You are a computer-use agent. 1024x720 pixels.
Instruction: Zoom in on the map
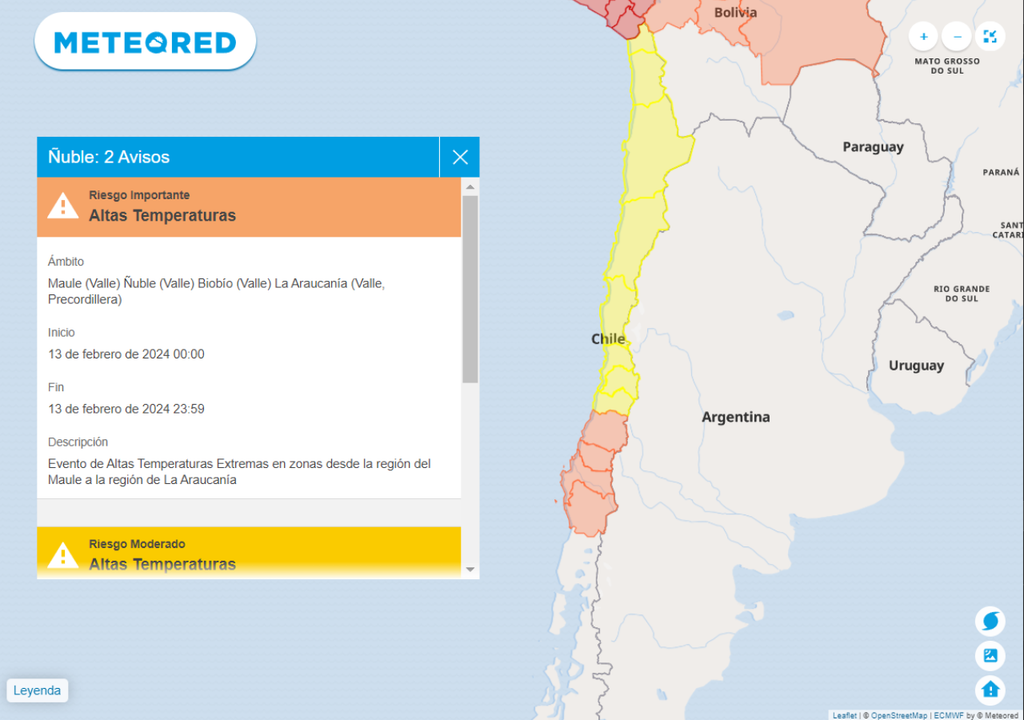923,37
